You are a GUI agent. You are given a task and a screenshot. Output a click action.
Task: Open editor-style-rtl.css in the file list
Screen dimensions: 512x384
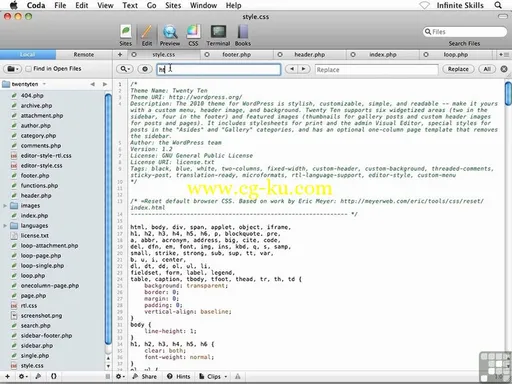coord(46,156)
